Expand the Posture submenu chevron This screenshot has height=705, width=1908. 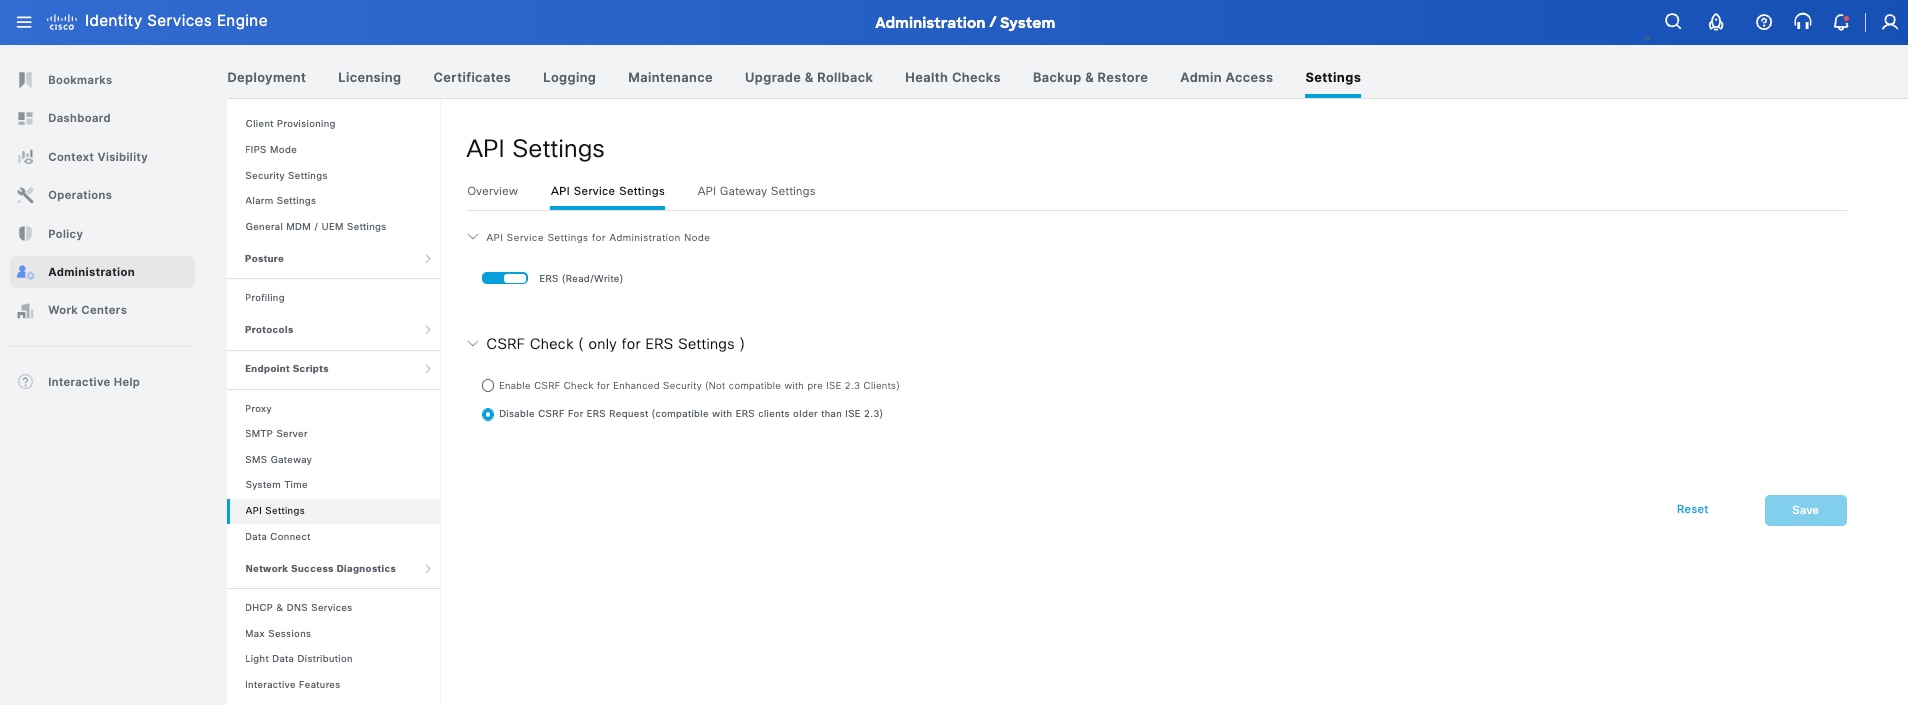[x=428, y=259]
